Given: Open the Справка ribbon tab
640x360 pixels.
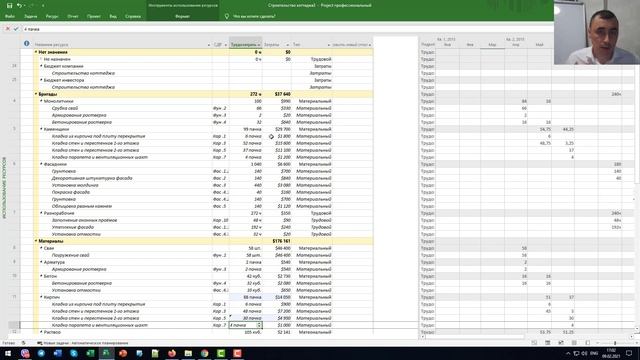Looking at the screenshot, I should click(133, 16).
